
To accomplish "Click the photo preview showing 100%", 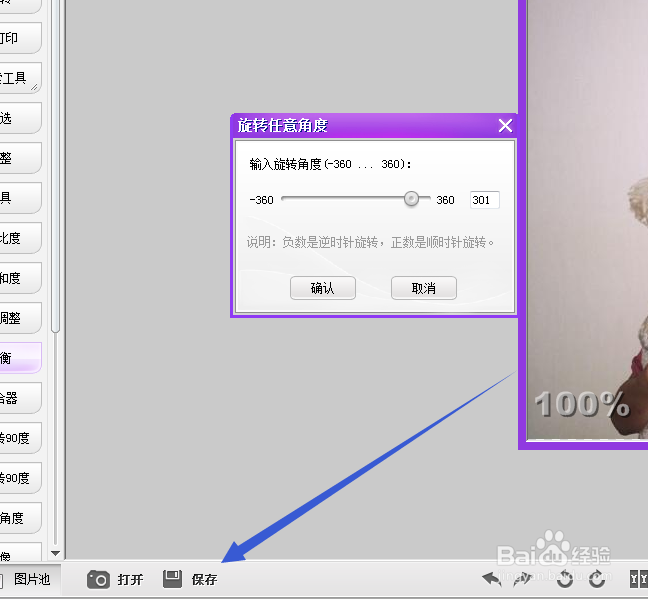I will [587, 219].
